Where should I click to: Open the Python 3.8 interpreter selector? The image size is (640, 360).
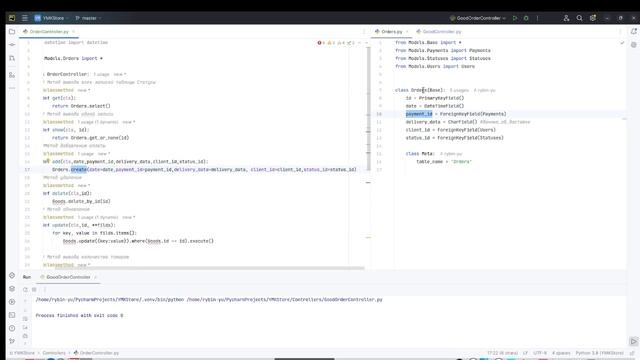pos(599,353)
